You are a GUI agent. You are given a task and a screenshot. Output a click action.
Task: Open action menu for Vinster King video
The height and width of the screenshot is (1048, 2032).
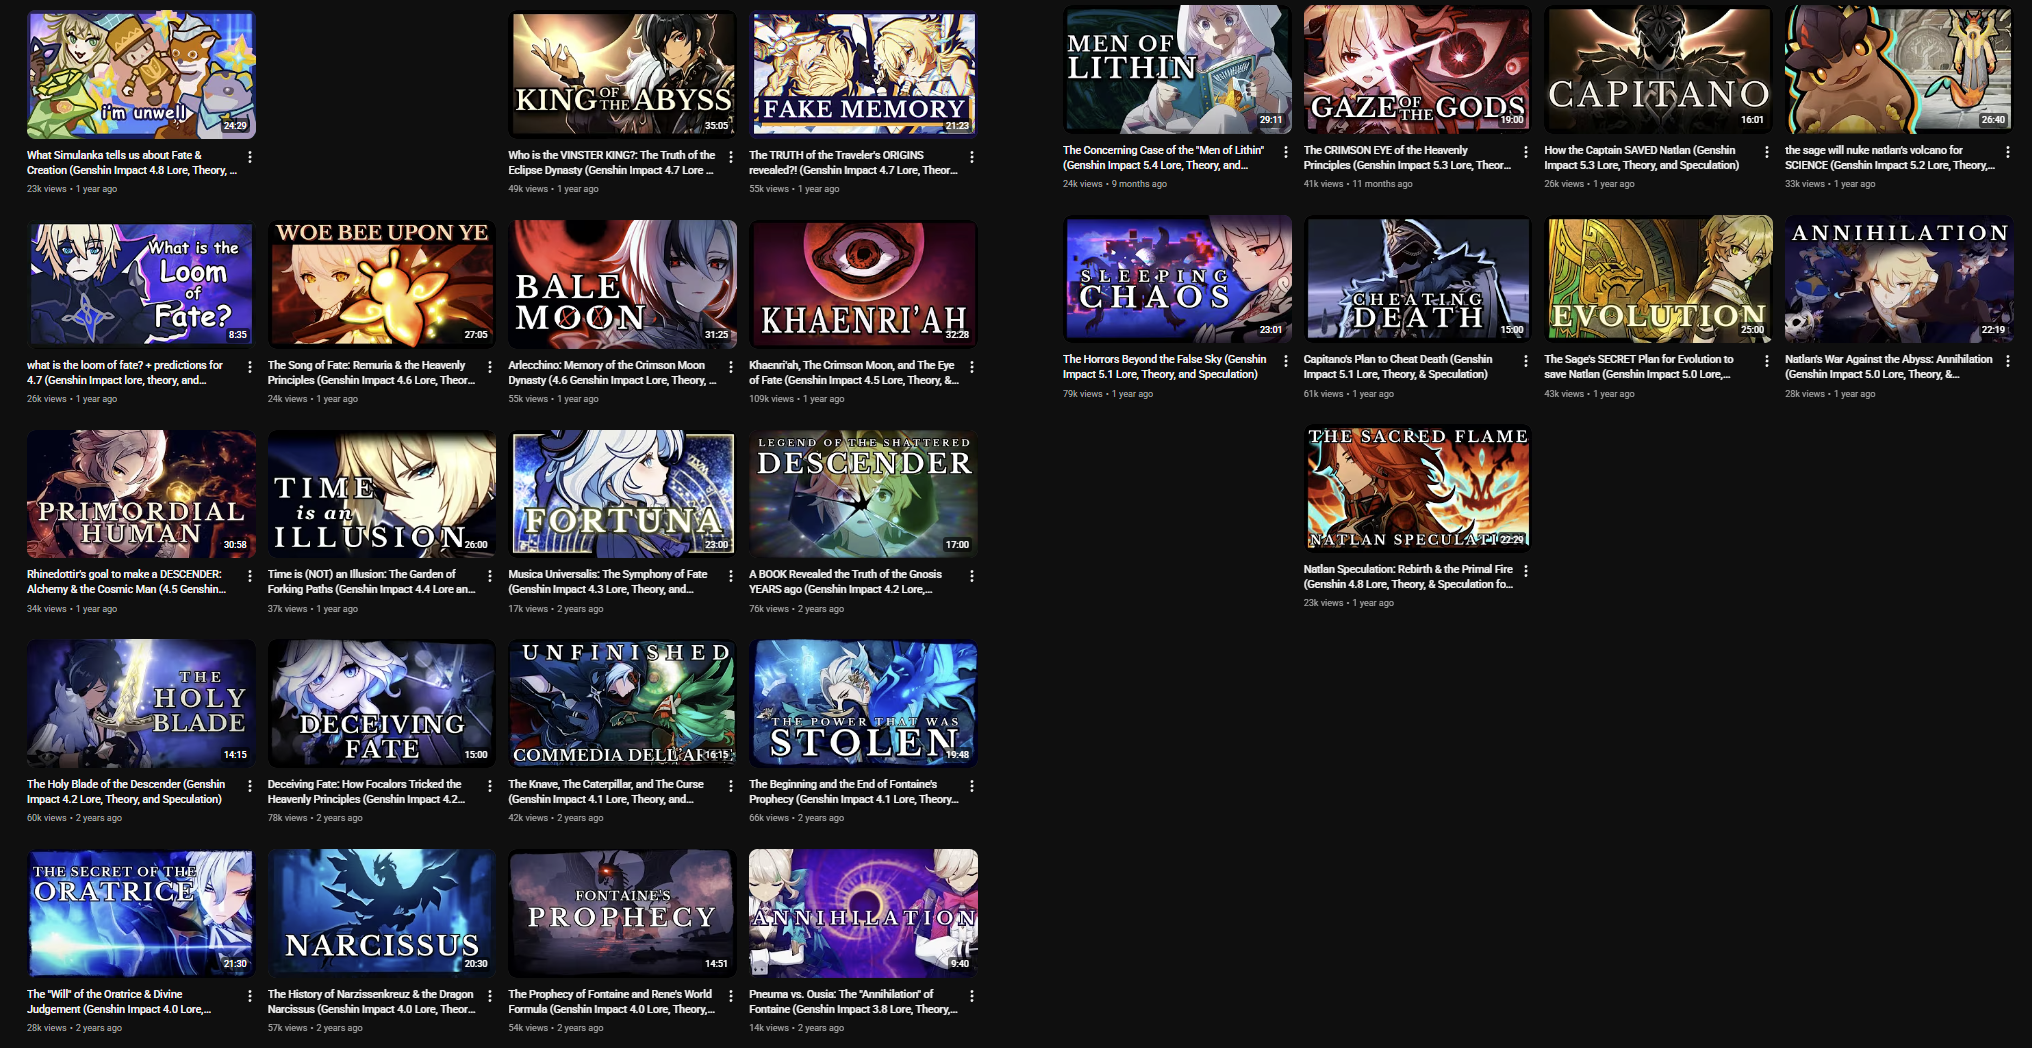pos(731,157)
